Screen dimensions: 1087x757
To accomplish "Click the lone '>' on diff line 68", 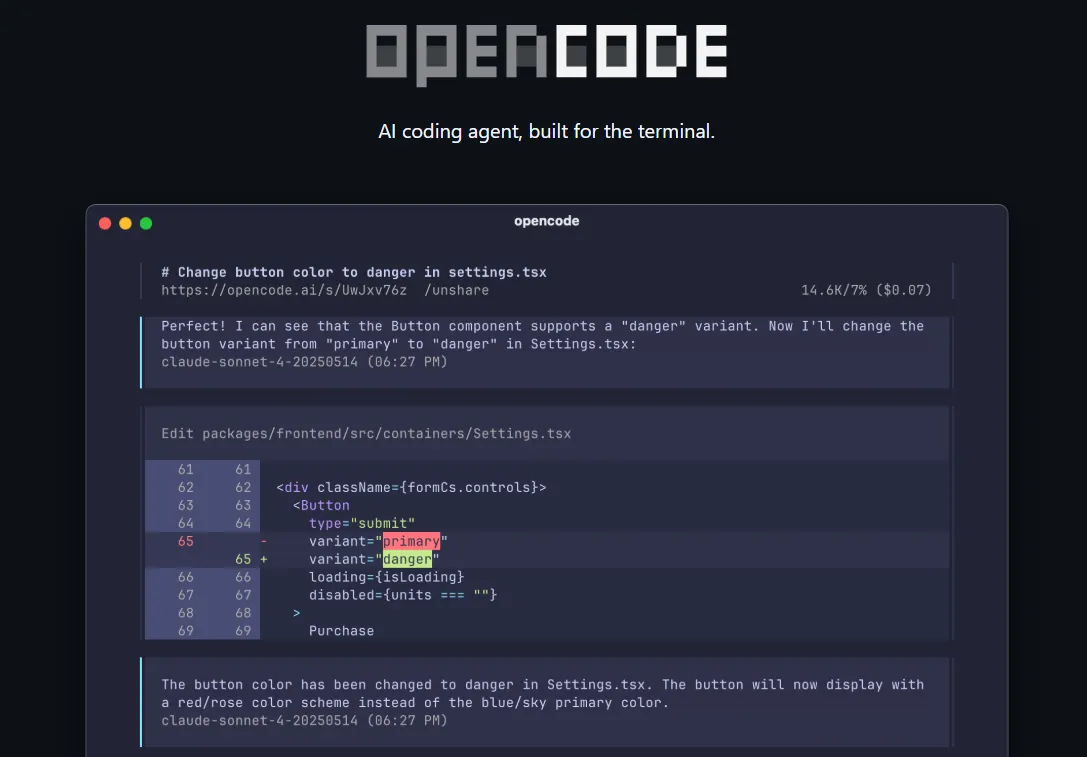I will pyautogui.click(x=297, y=614).
